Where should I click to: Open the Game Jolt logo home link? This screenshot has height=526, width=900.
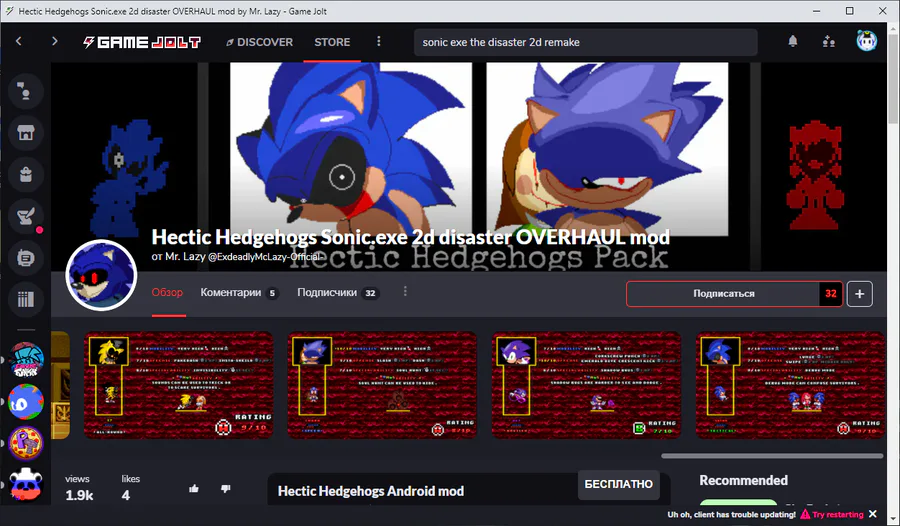pos(142,42)
